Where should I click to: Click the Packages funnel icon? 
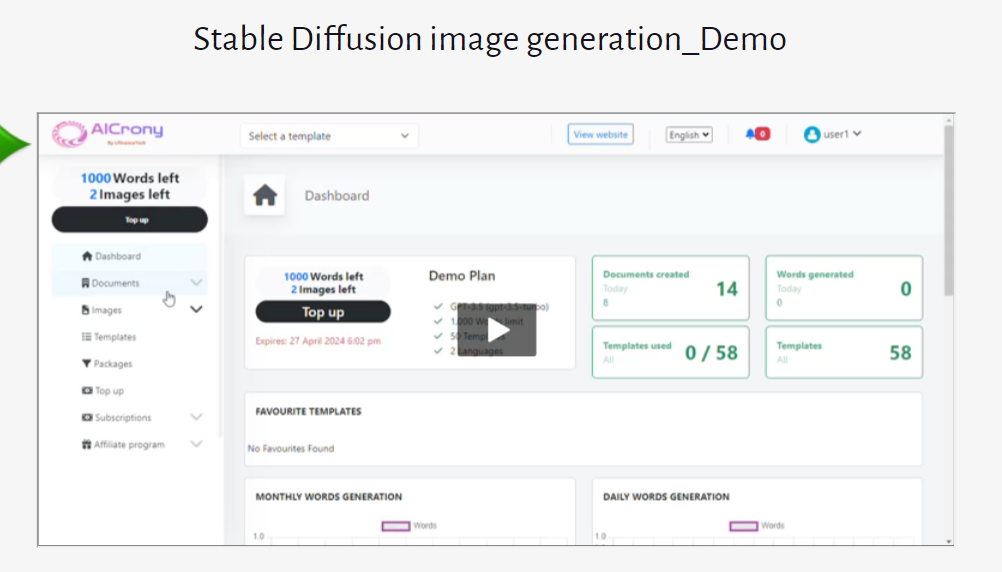pyautogui.click(x=86, y=364)
